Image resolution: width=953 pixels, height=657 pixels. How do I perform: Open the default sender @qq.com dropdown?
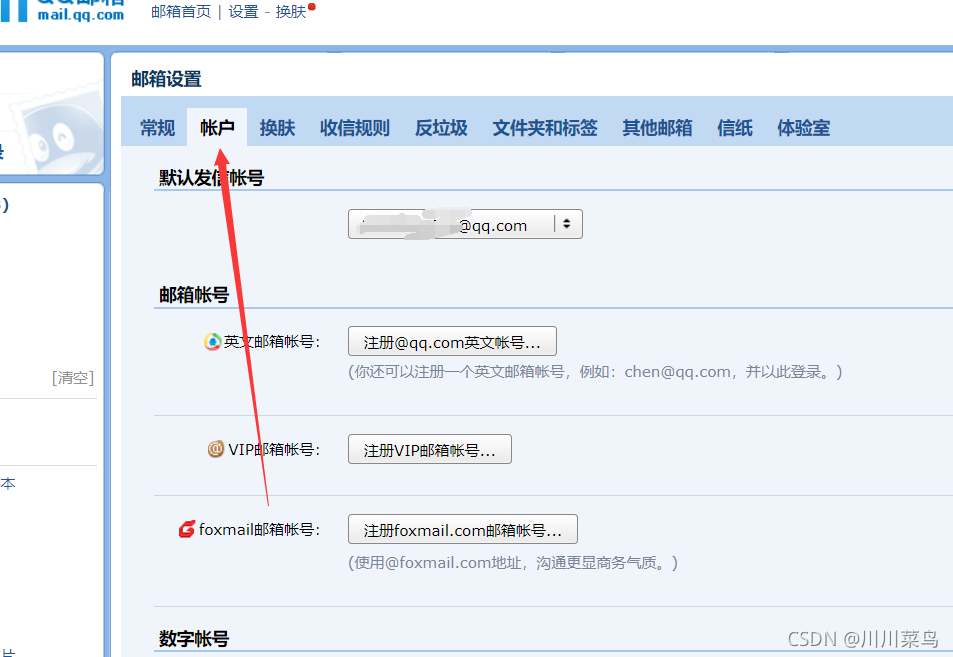click(465, 224)
